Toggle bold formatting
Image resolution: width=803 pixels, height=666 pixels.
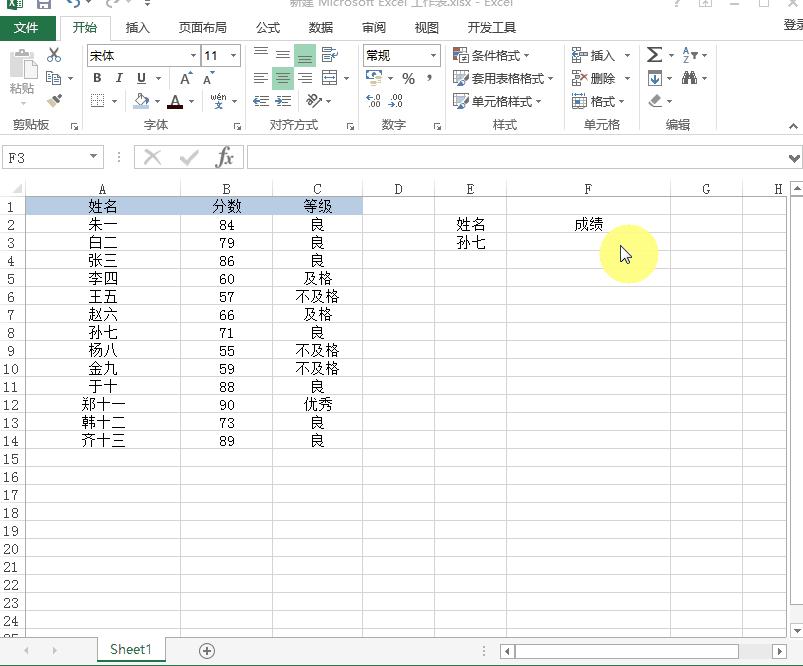point(97,77)
